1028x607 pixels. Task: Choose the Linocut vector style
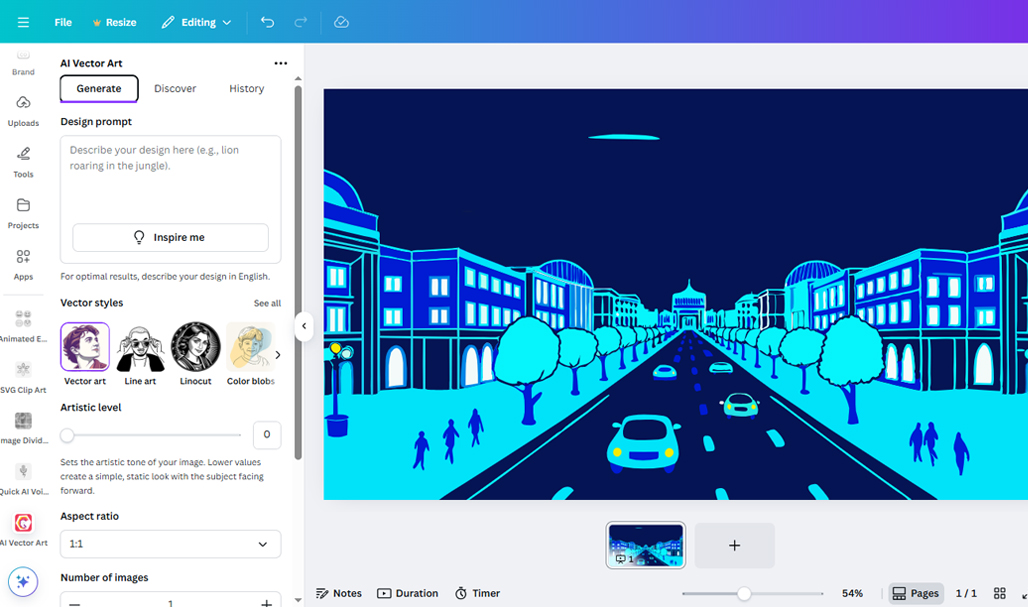click(195, 346)
